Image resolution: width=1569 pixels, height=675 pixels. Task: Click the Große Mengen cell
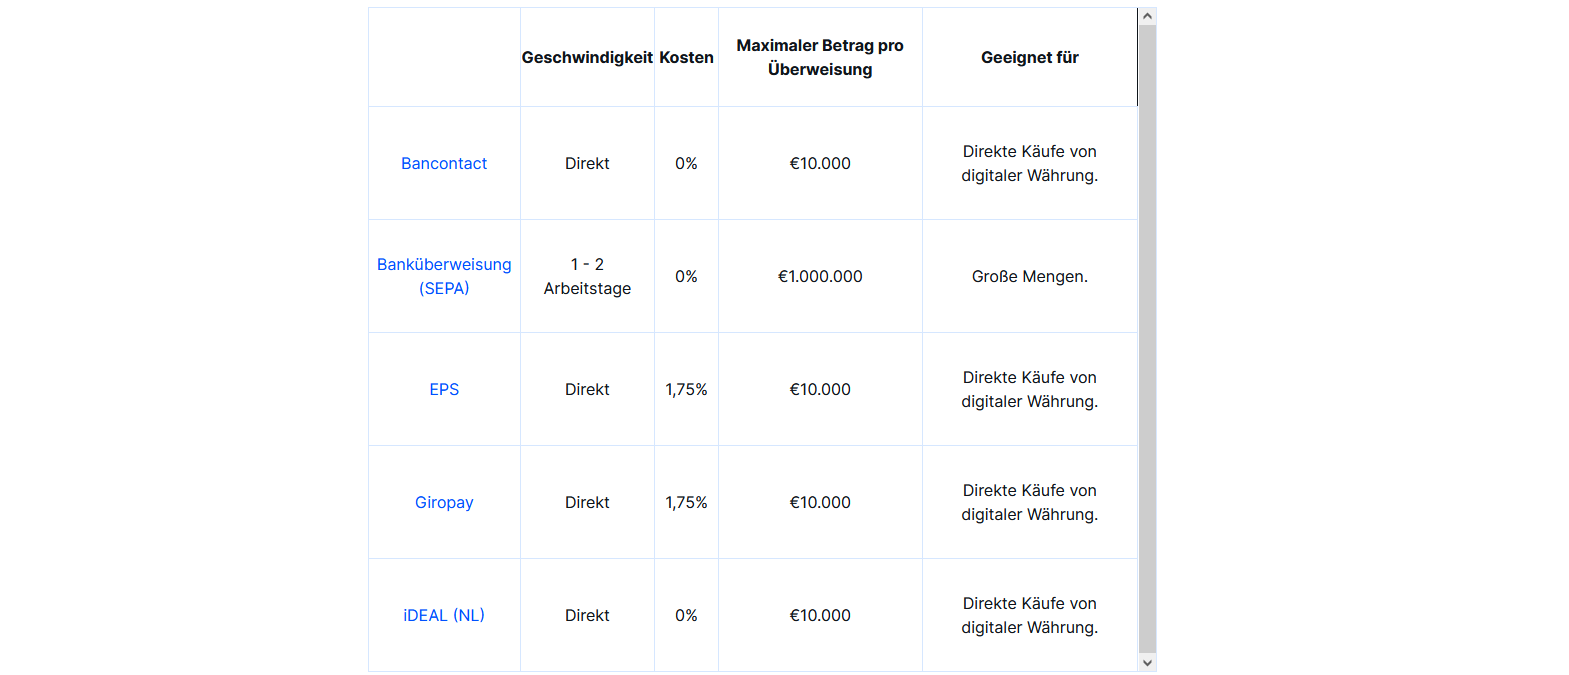pyautogui.click(x=1030, y=276)
